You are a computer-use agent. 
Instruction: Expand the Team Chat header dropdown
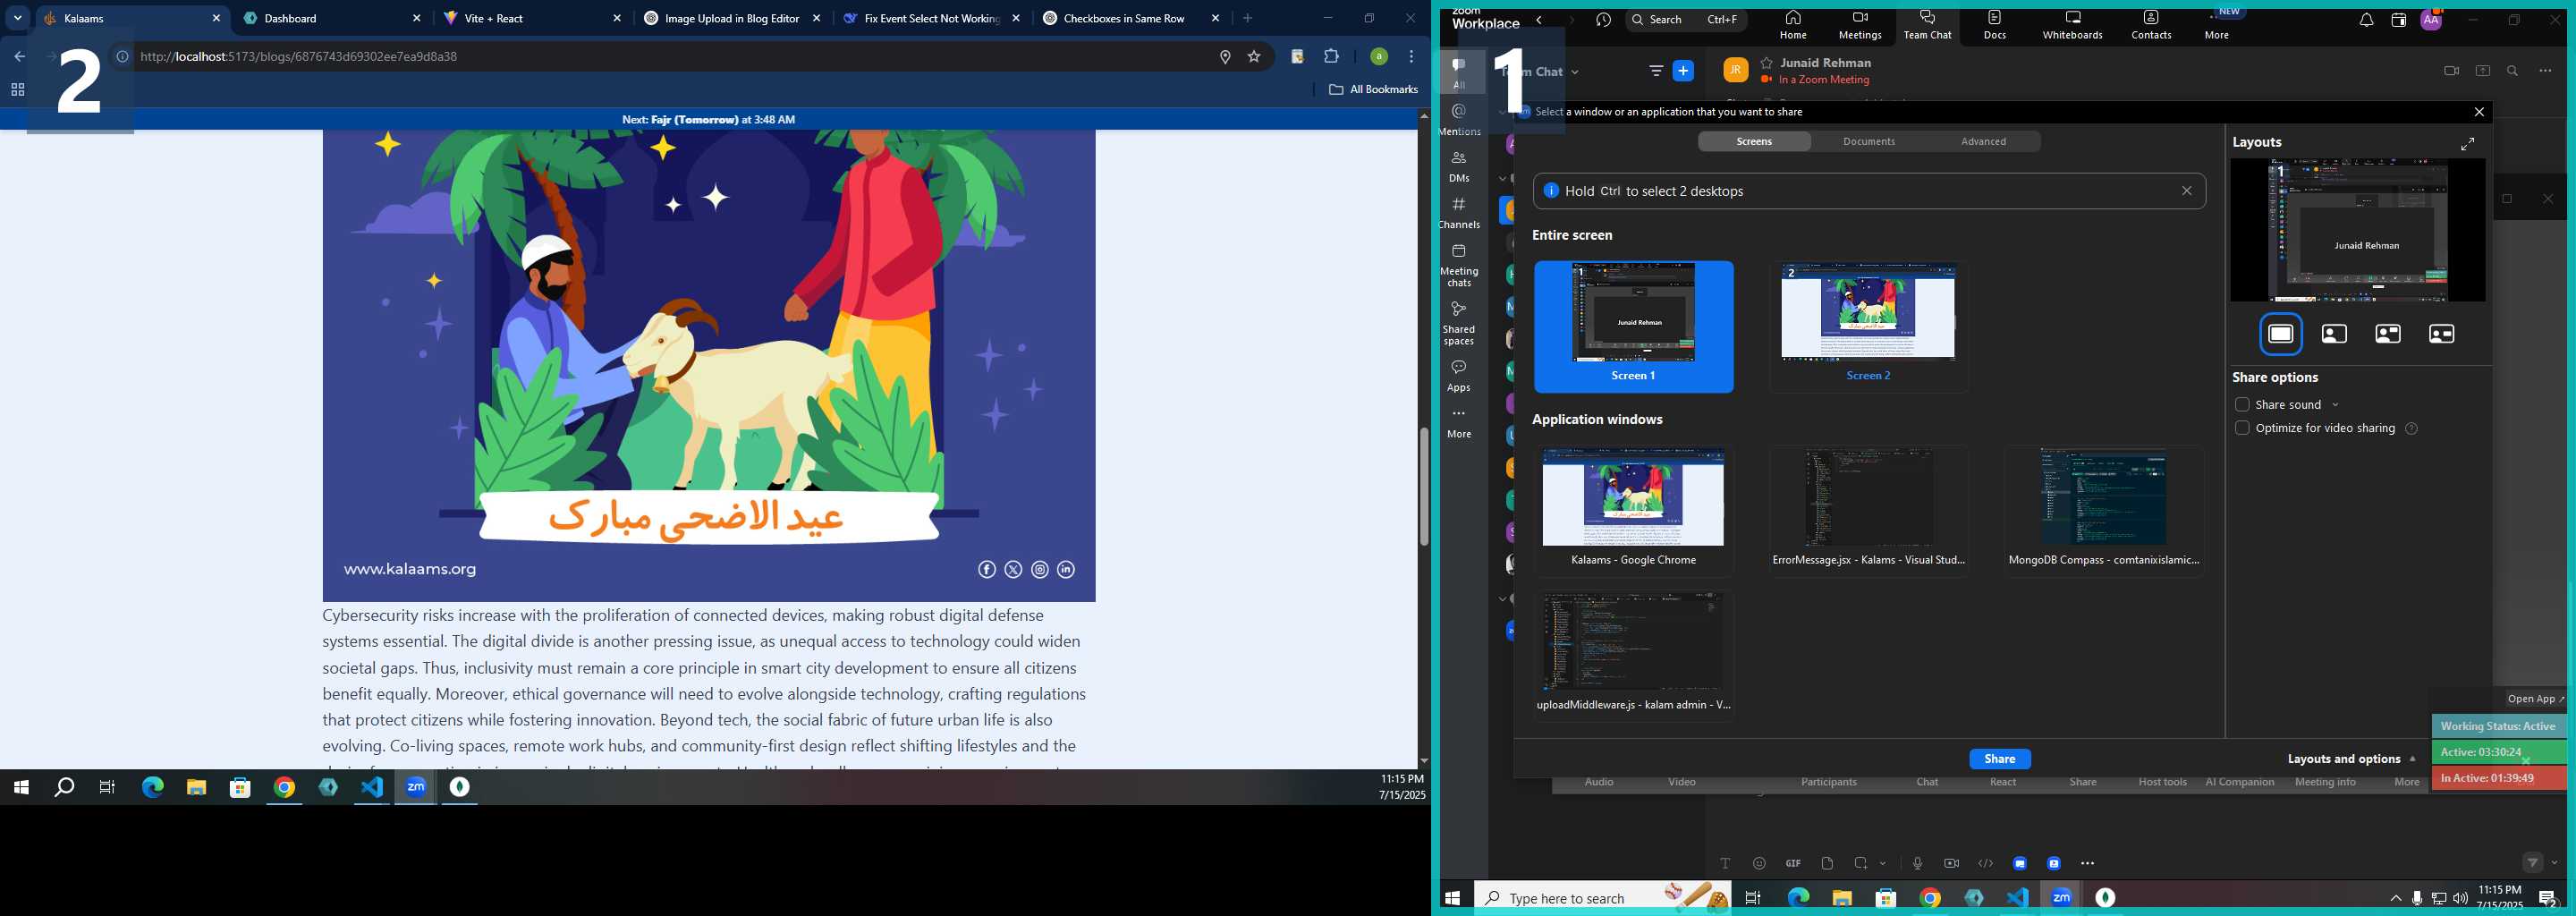[1576, 72]
